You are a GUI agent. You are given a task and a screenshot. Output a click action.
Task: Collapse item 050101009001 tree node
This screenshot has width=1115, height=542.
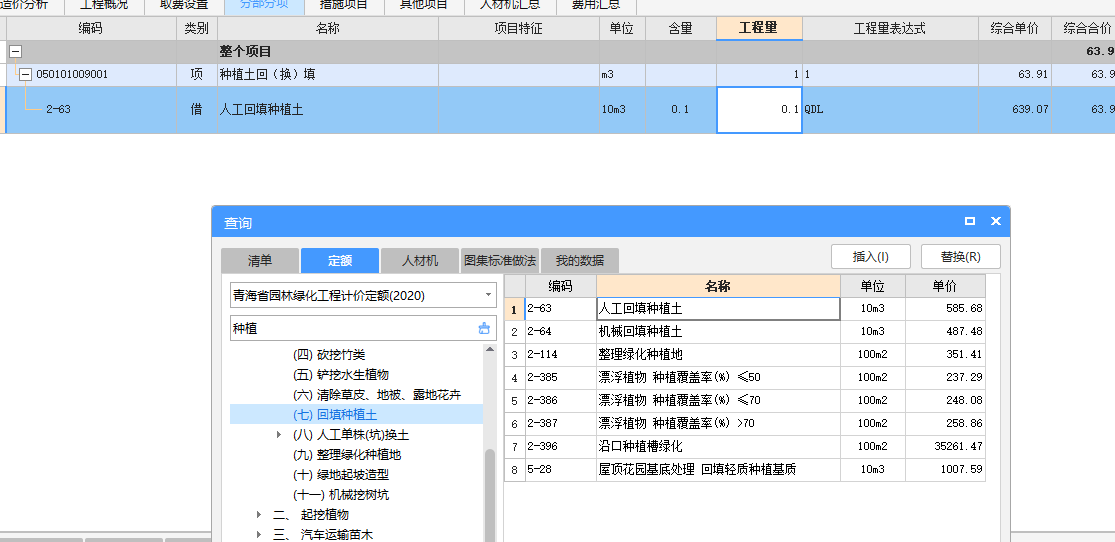pos(26,74)
